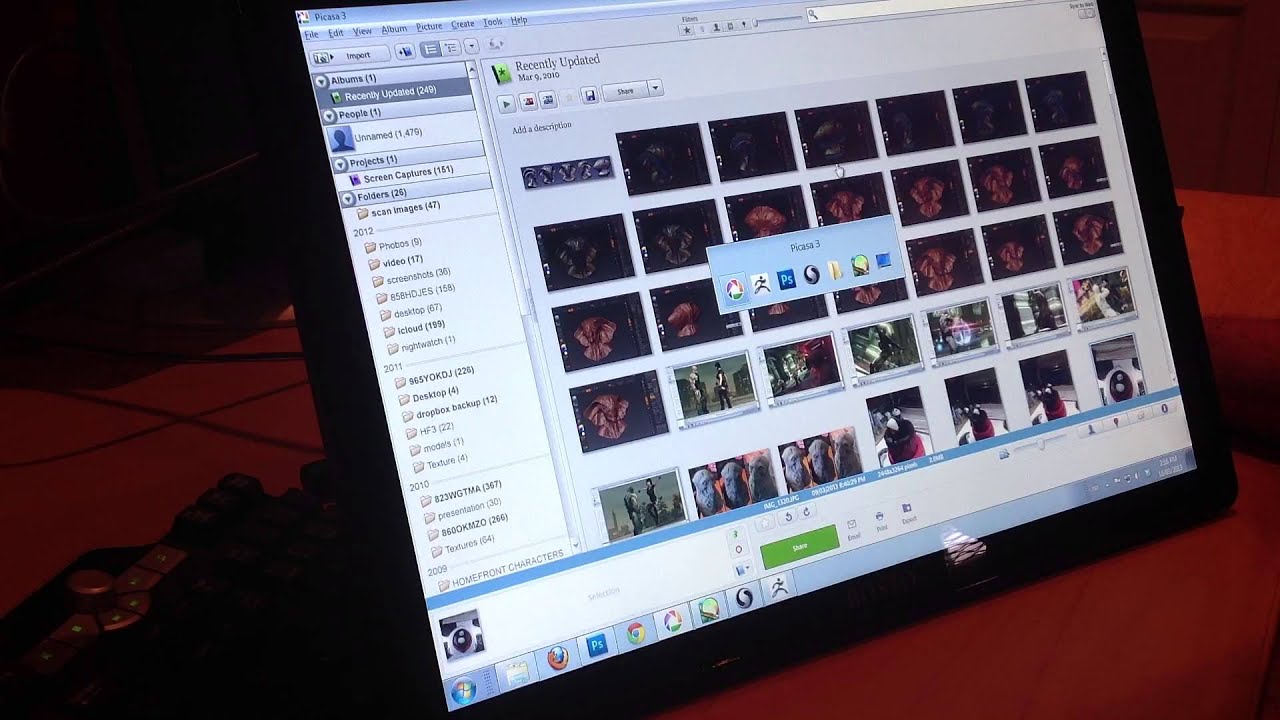Select the Photoshop icon in the task switcher overlay
Screen dimensions: 1280x720
coord(787,278)
